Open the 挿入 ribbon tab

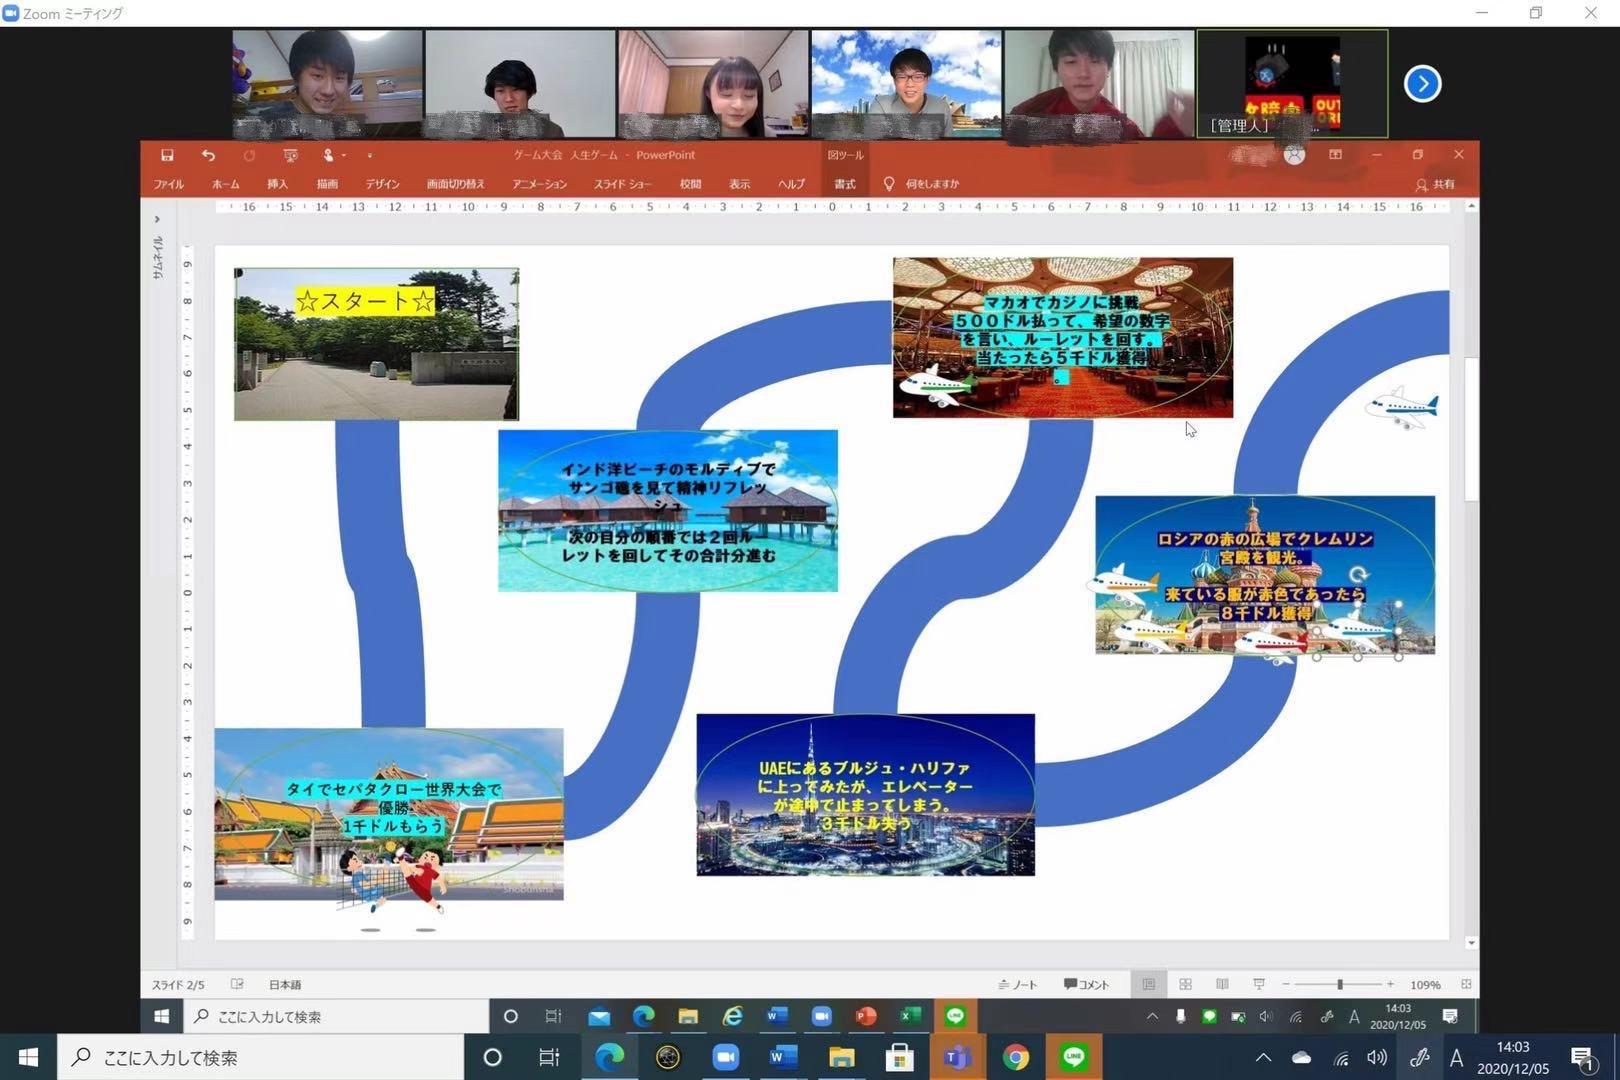tap(277, 184)
